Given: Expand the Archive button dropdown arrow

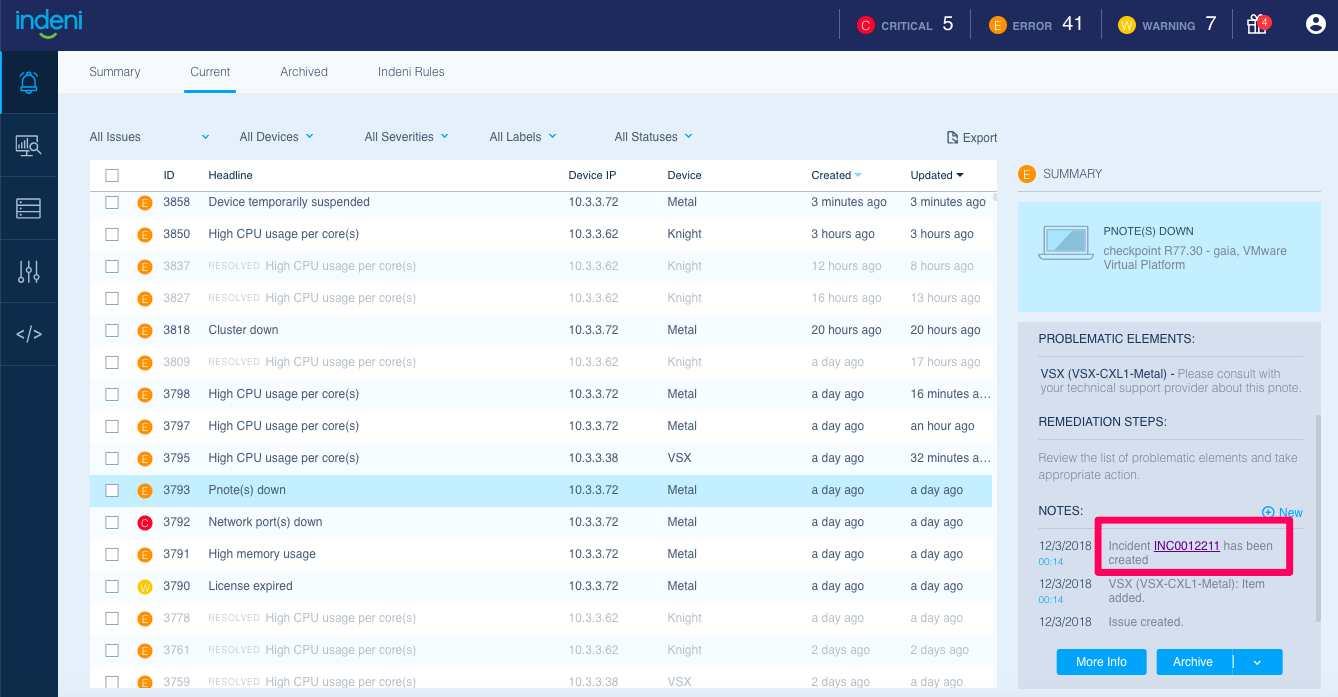Looking at the screenshot, I should point(1257,662).
